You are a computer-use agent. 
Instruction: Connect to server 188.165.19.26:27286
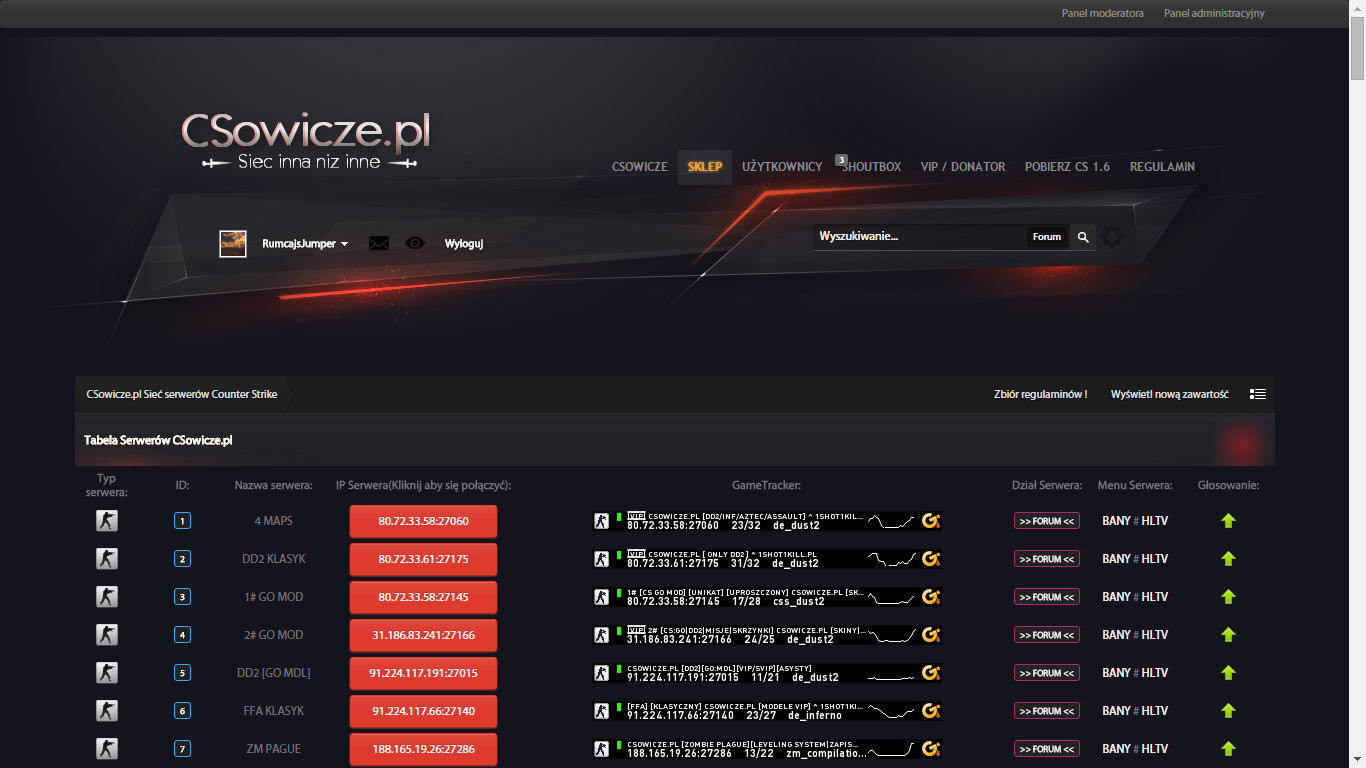423,749
